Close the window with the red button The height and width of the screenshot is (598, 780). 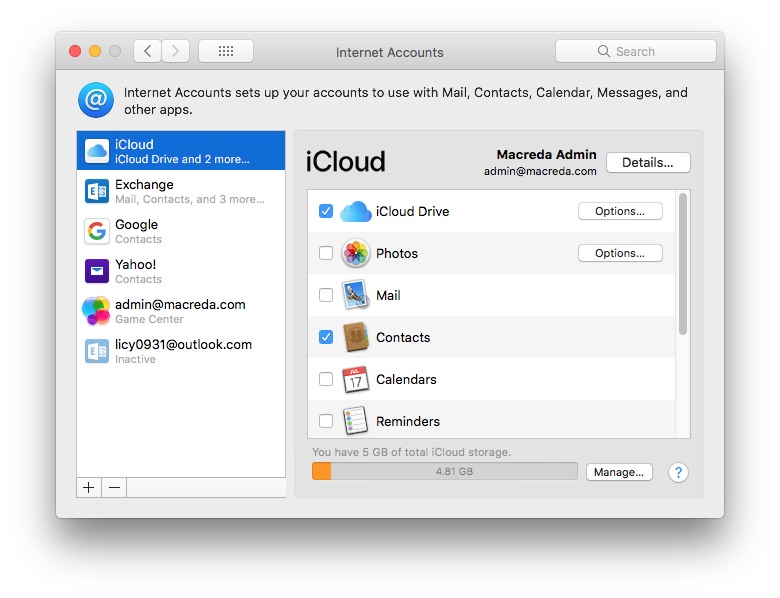[x=75, y=51]
